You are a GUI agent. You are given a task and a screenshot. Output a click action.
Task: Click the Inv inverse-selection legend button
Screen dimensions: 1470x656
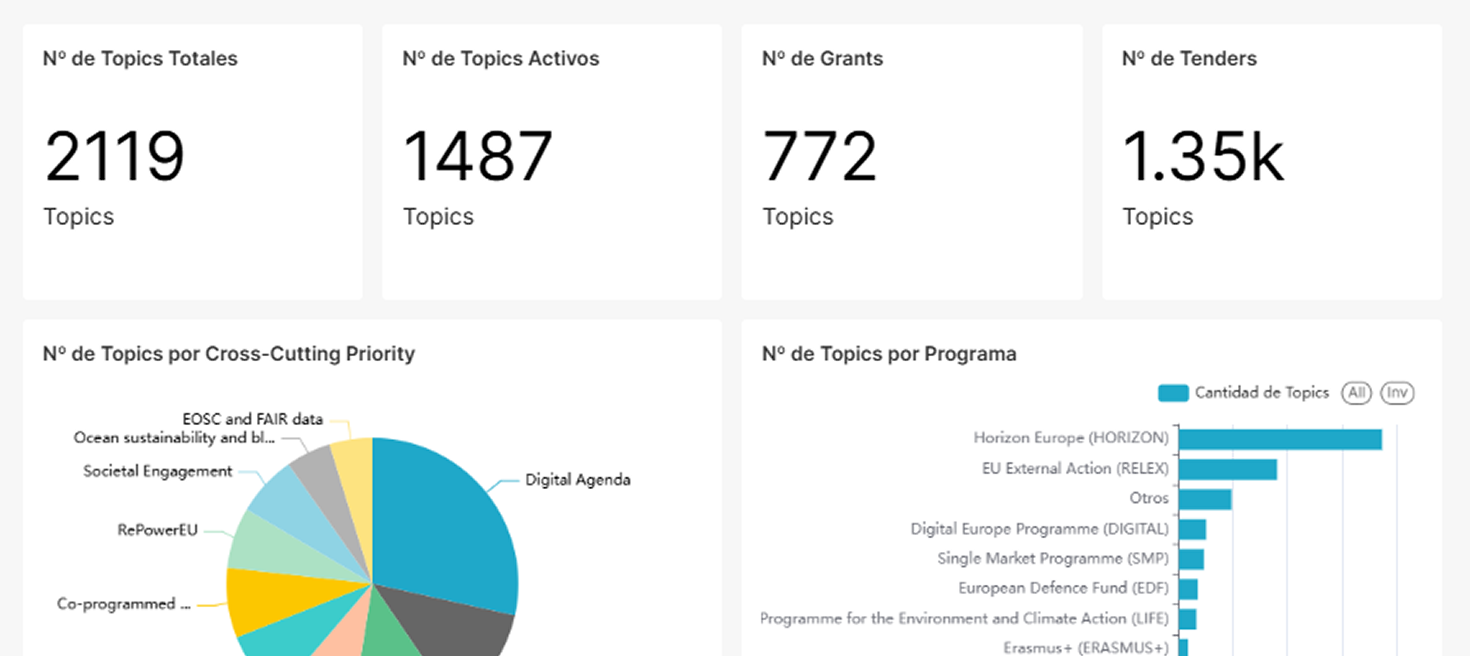[1397, 393]
